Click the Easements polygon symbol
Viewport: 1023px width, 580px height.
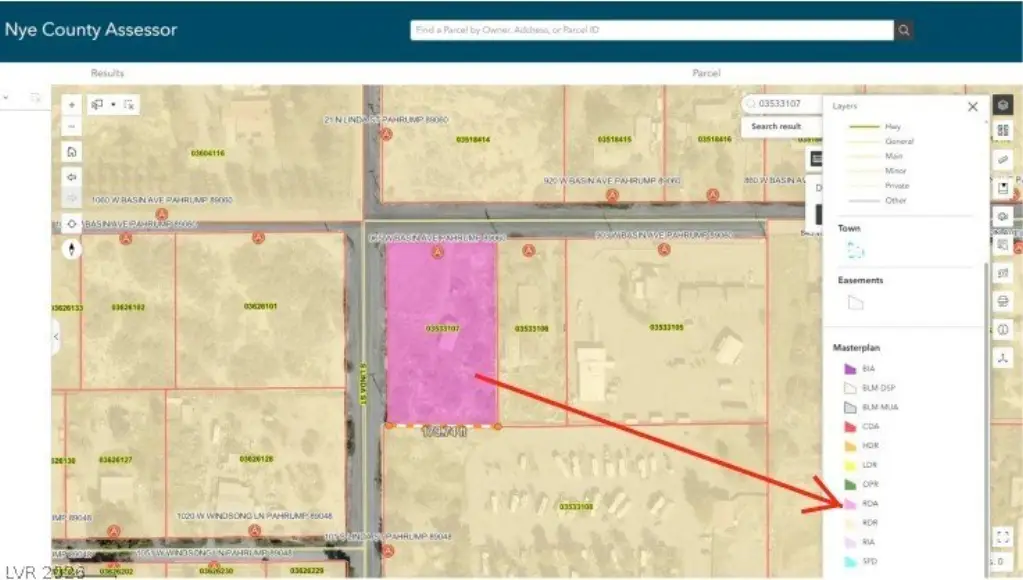click(855, 302)
